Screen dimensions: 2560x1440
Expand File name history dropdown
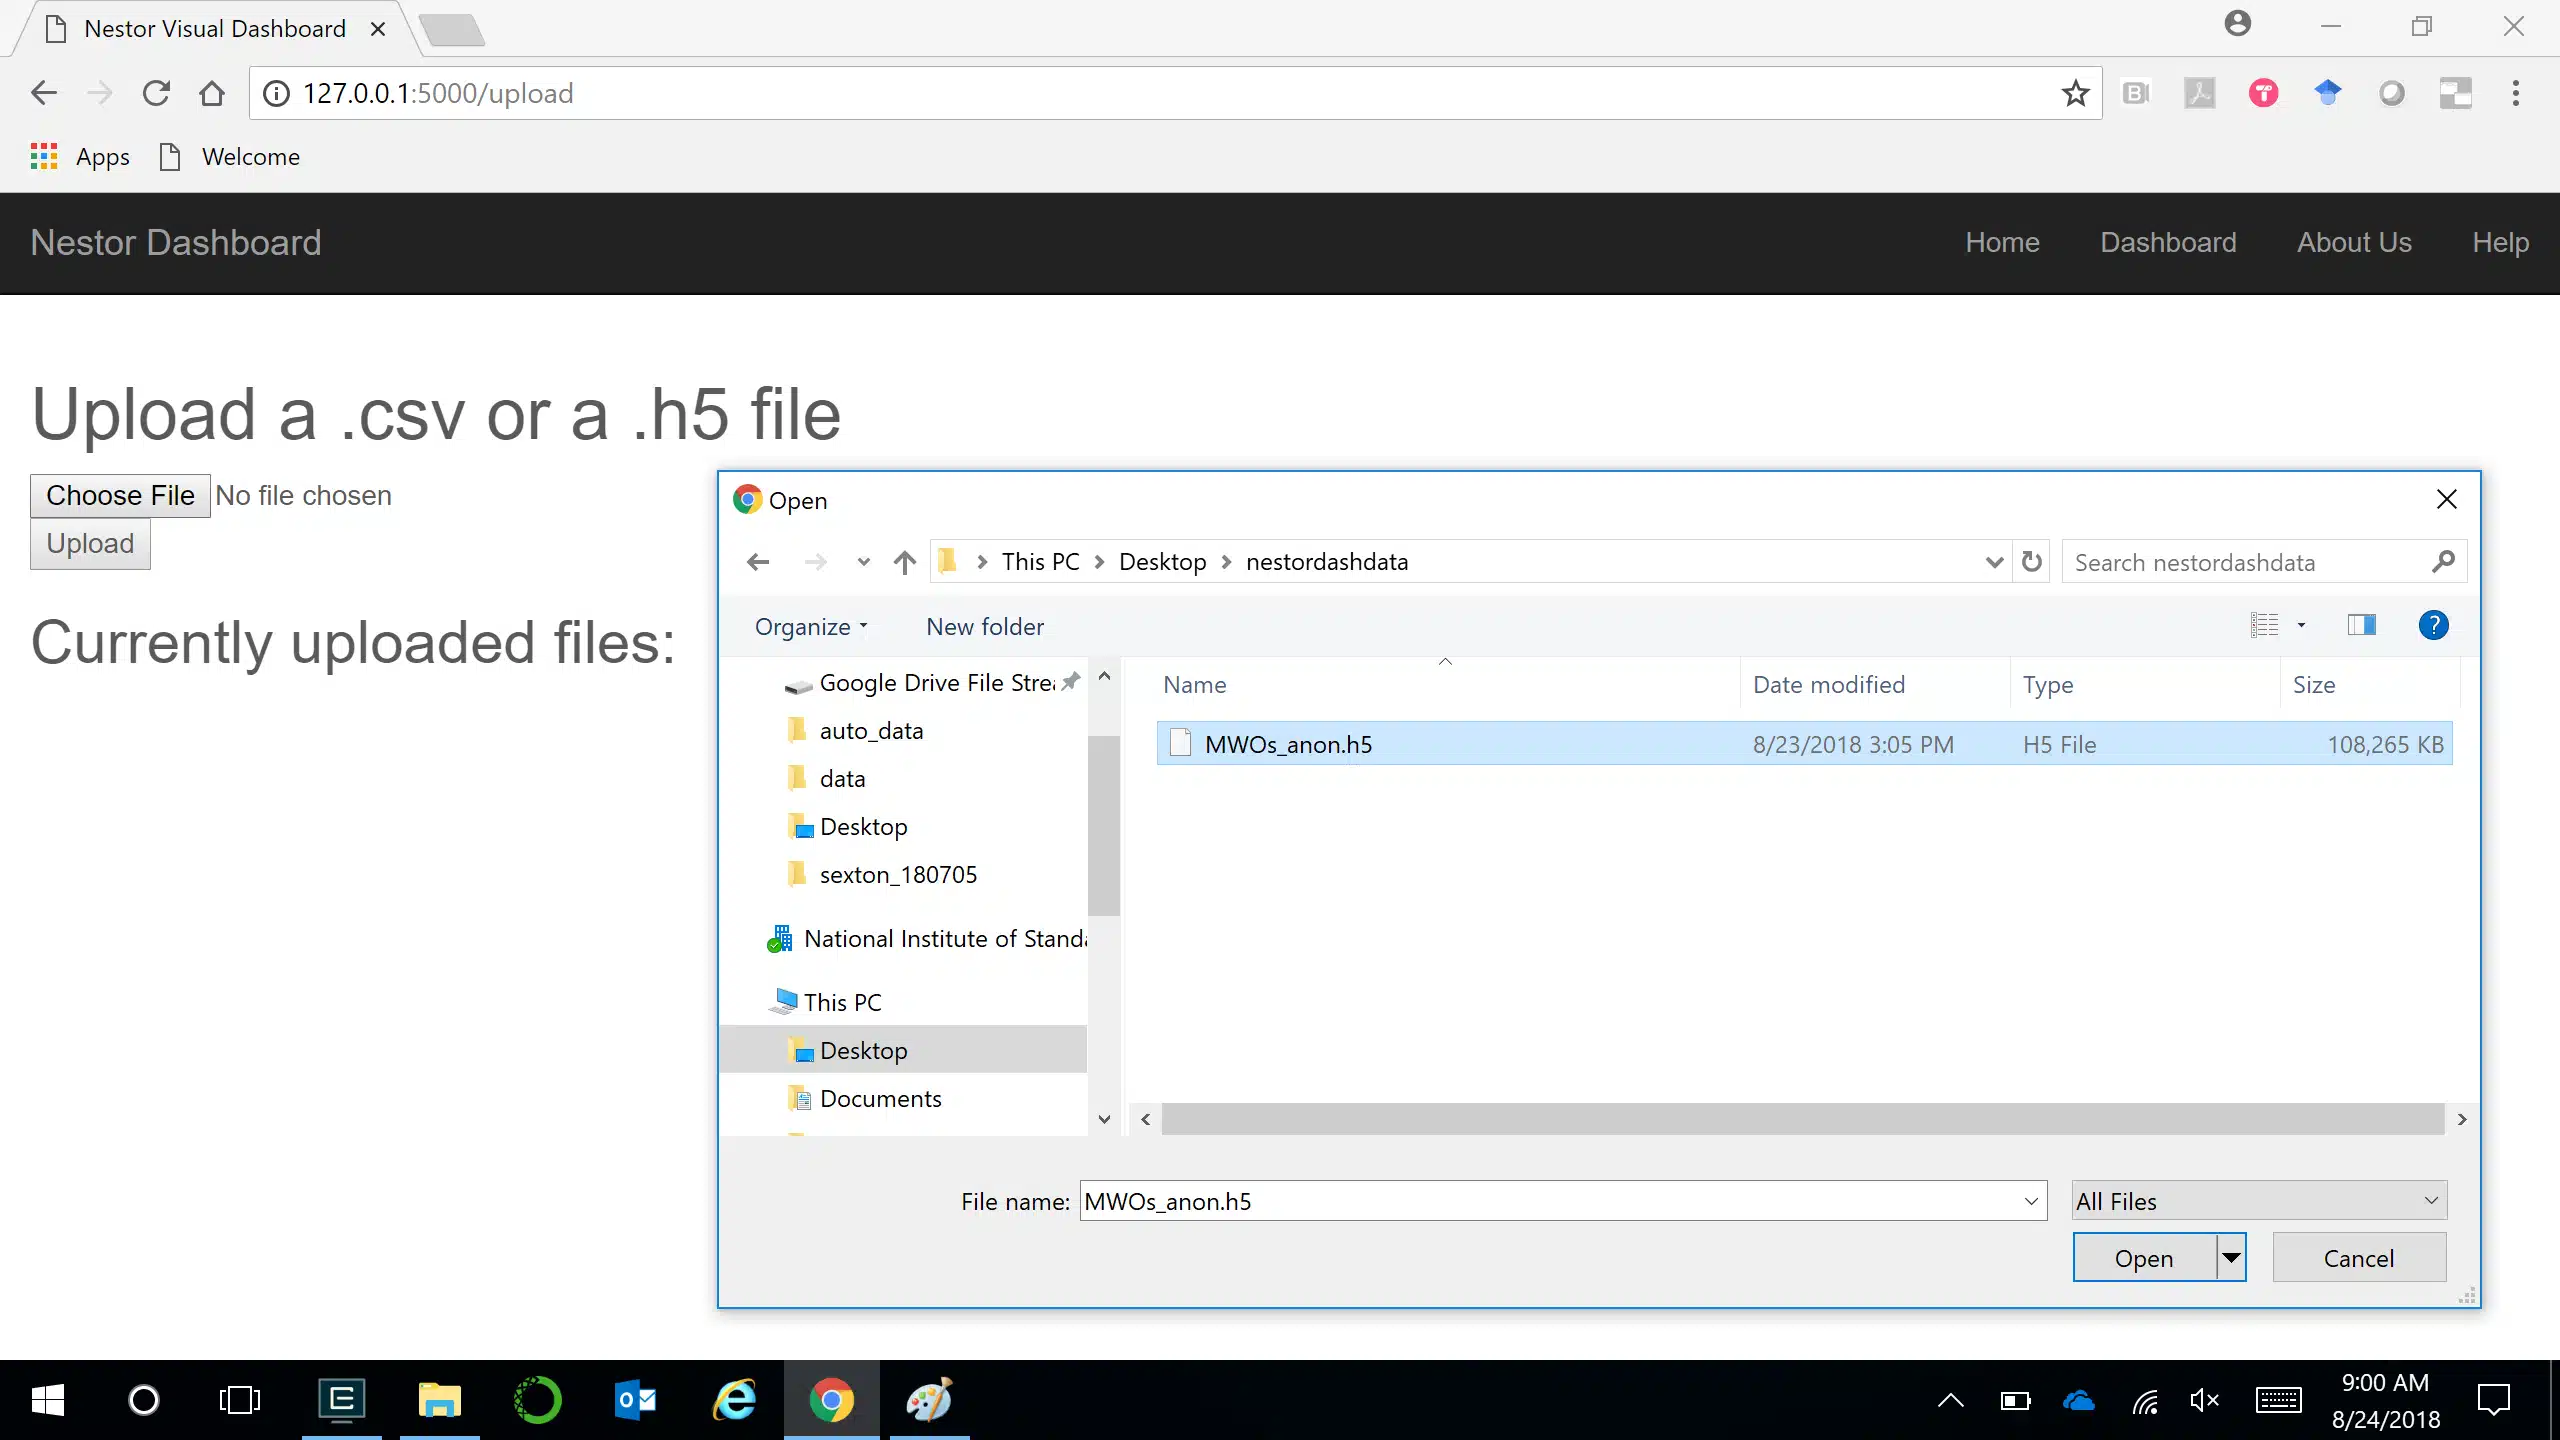2031,1201
